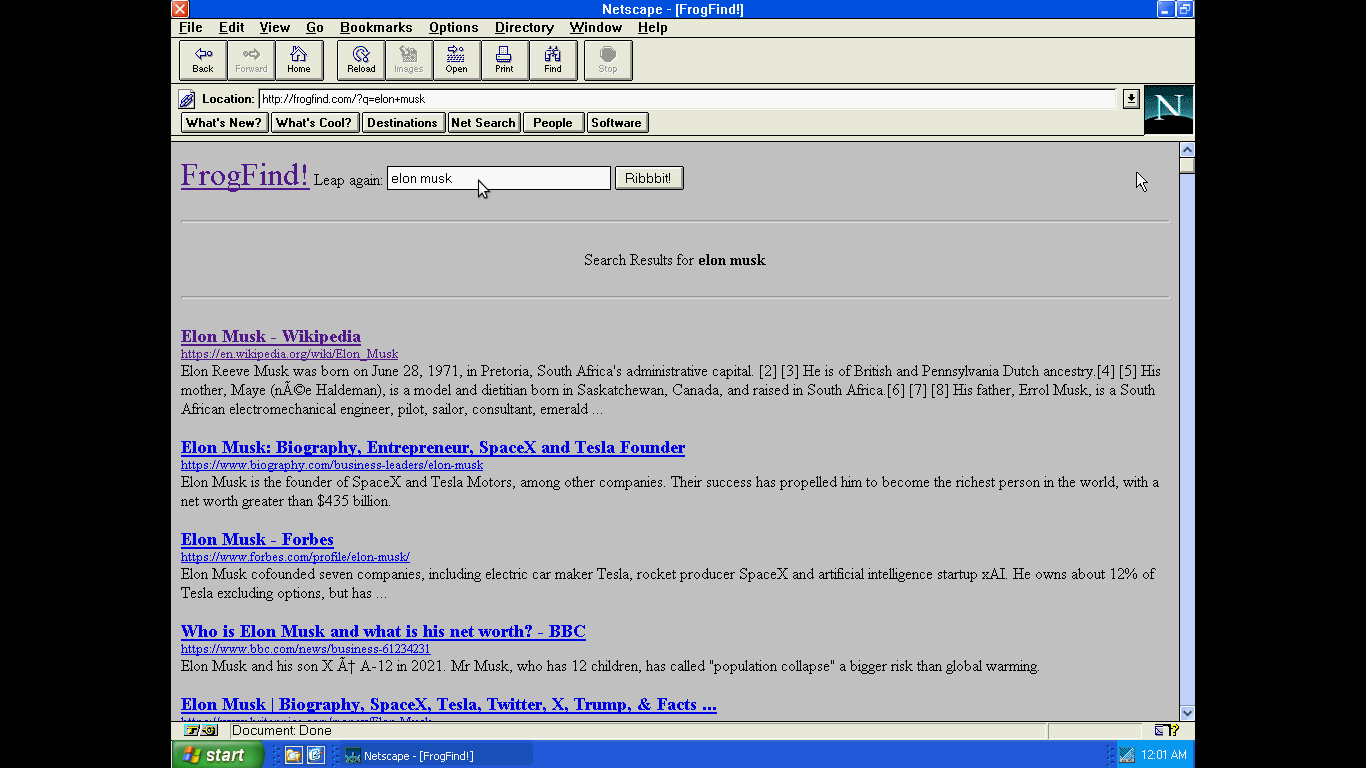Click the document link icon beside Location
1366x768 pixels.
[187, 99]
